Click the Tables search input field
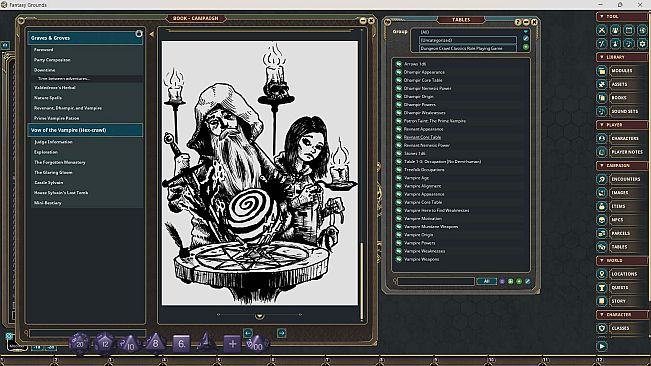This screenshot has width=651, height=366. pyautogui.click(x=436, y=281)
